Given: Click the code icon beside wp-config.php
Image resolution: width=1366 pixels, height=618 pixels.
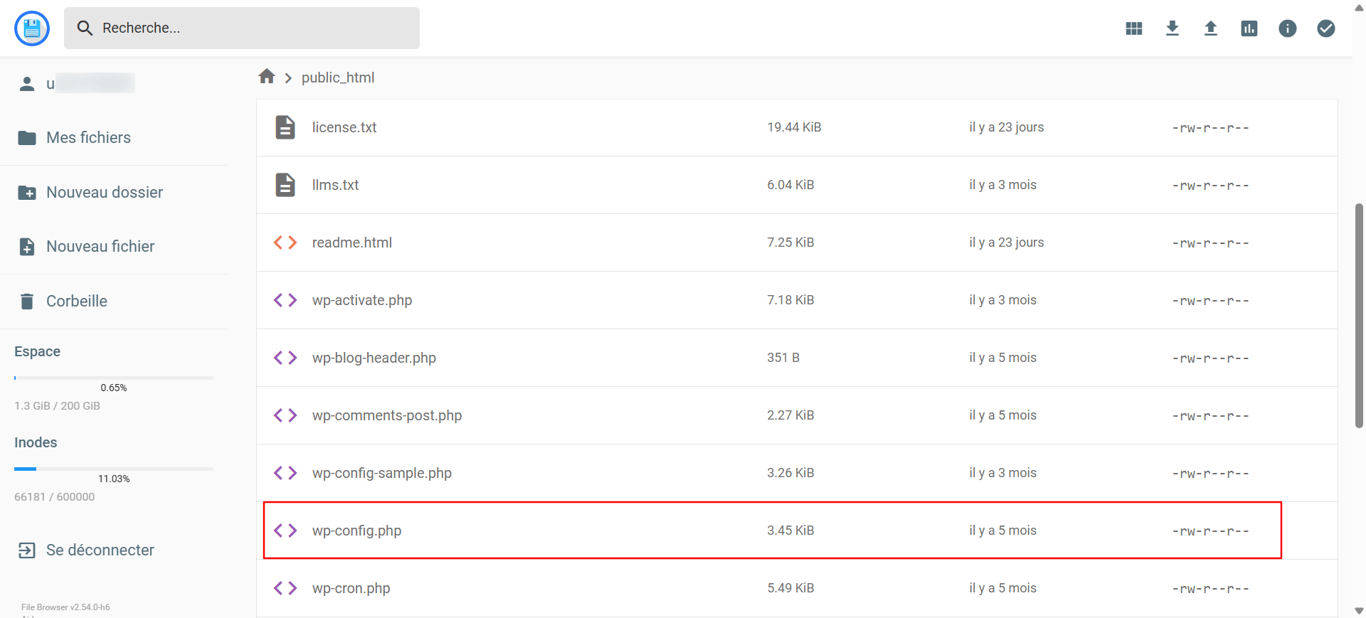Looking at the screenshot, I should point(285,530).
